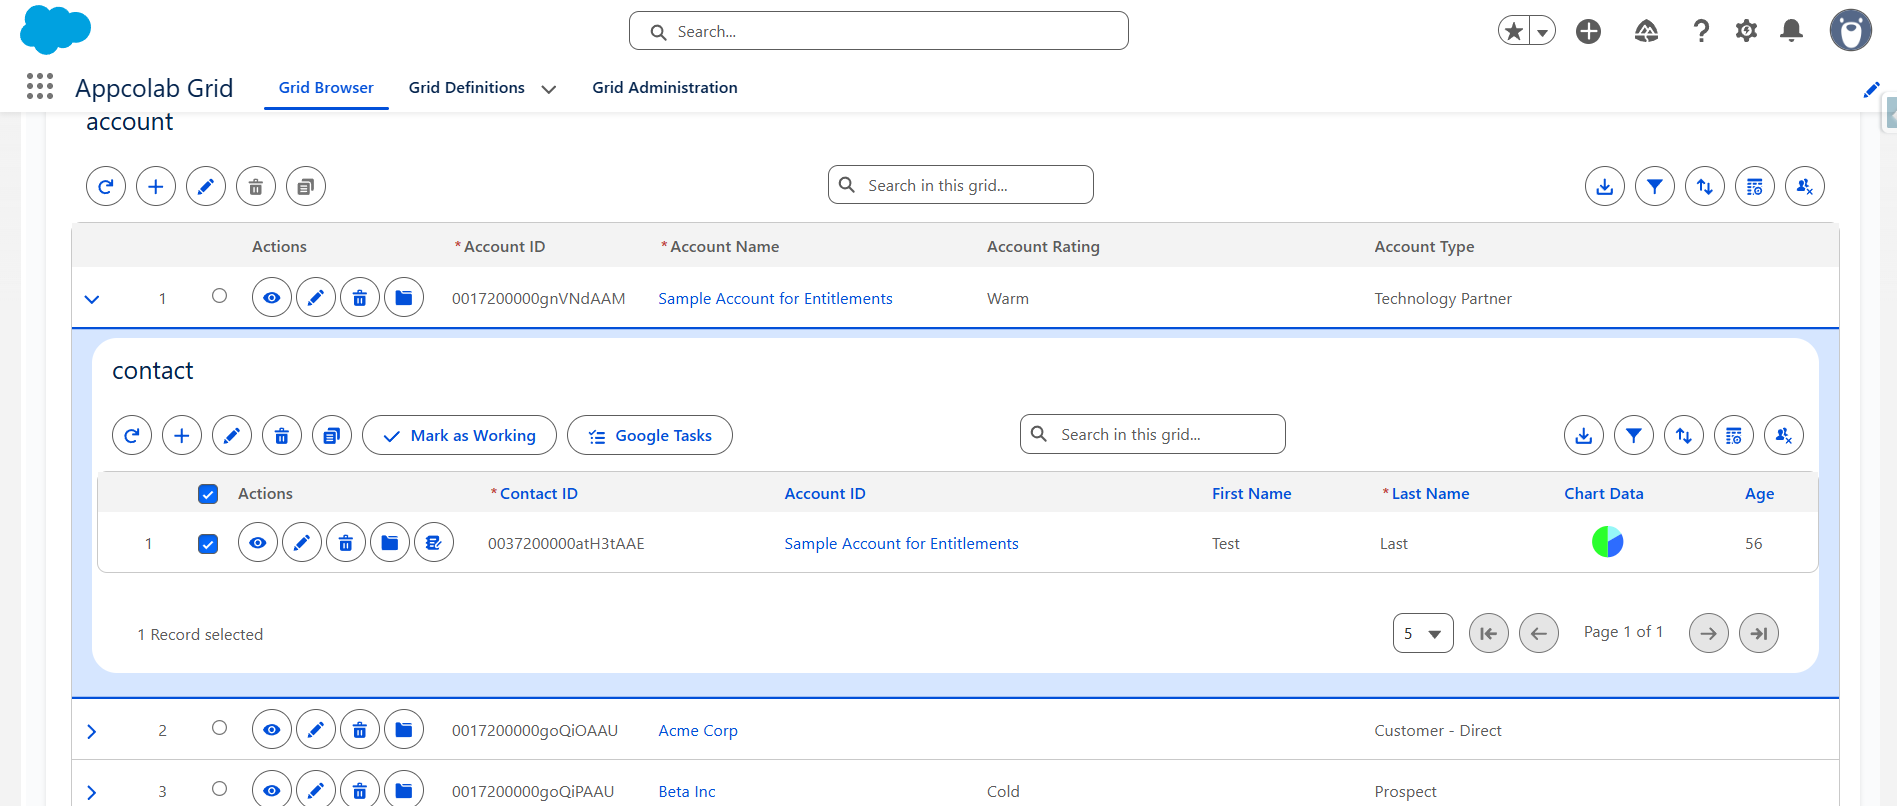Image resolution: width=1897 pixels, height=806 pixels.
Task: View the Acme Corp account record
Action: point(272,730)
